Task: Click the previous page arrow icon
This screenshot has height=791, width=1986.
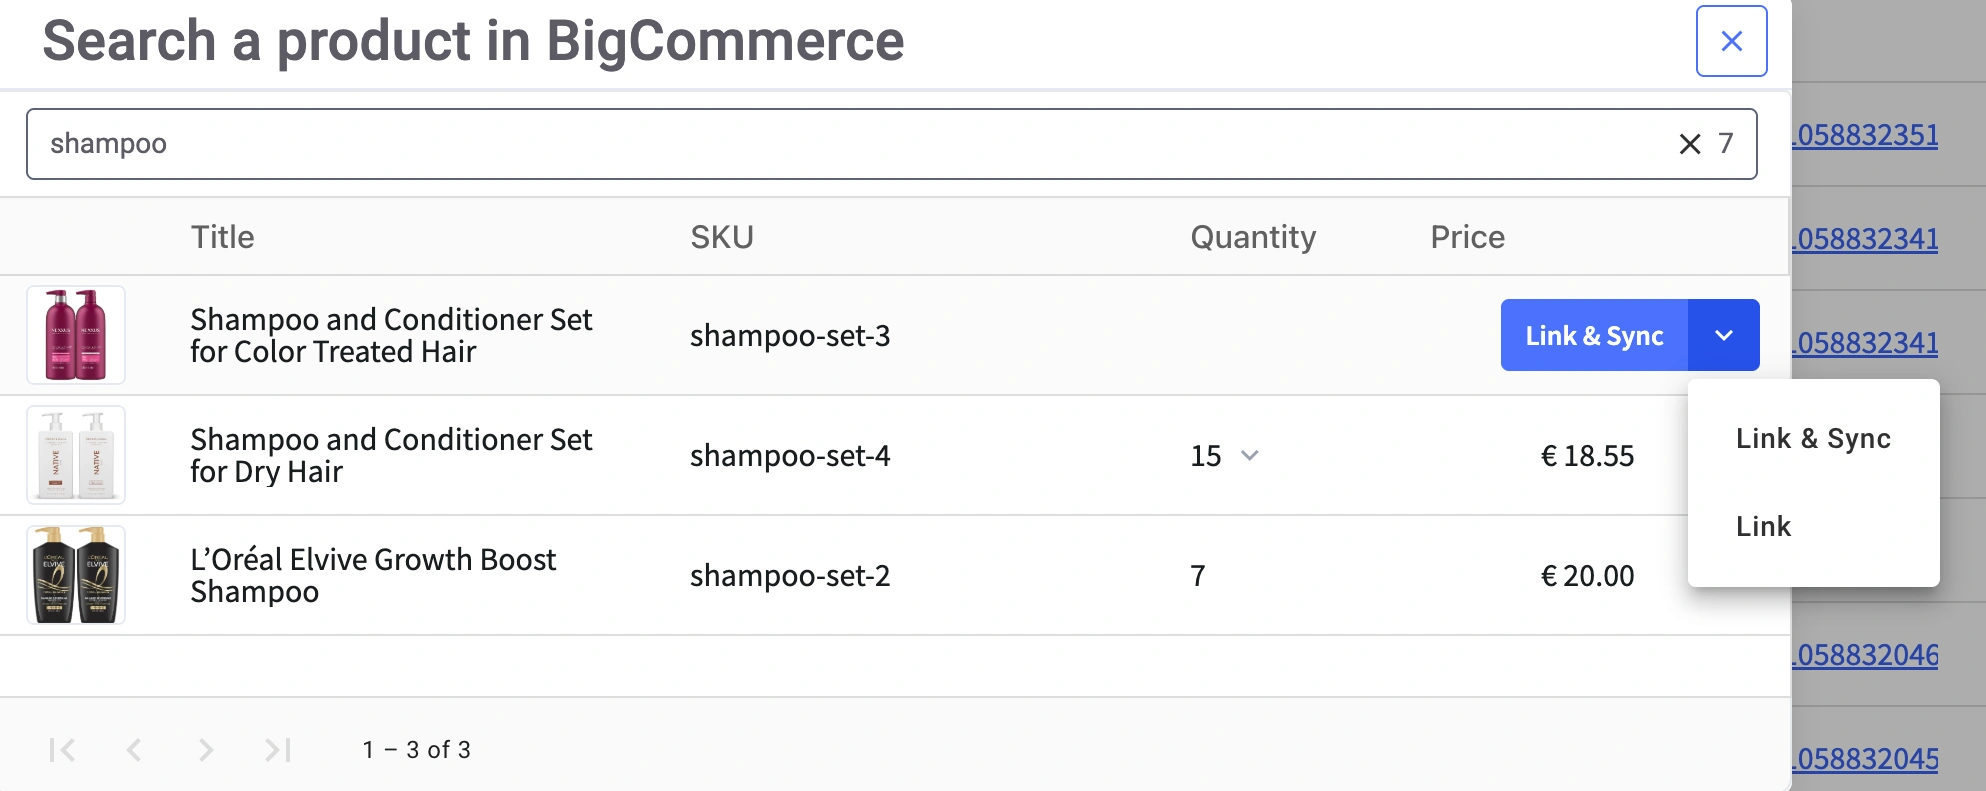Action: click(x=135, y=749)
